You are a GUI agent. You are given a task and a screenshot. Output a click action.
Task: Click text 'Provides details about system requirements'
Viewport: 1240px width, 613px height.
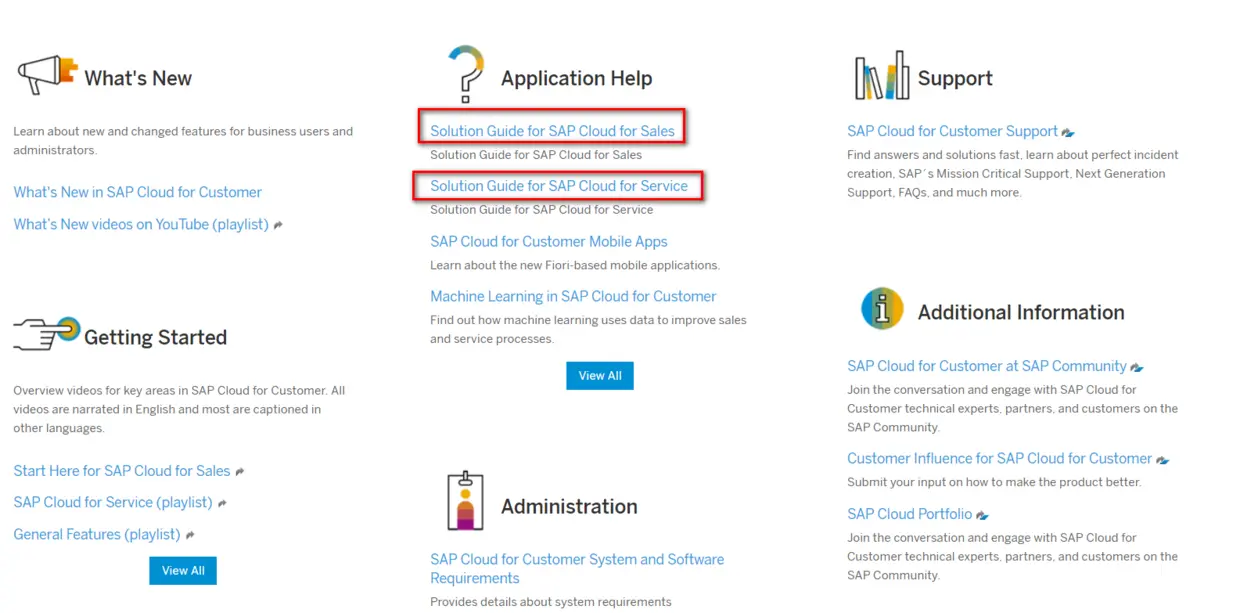[551, 602]
